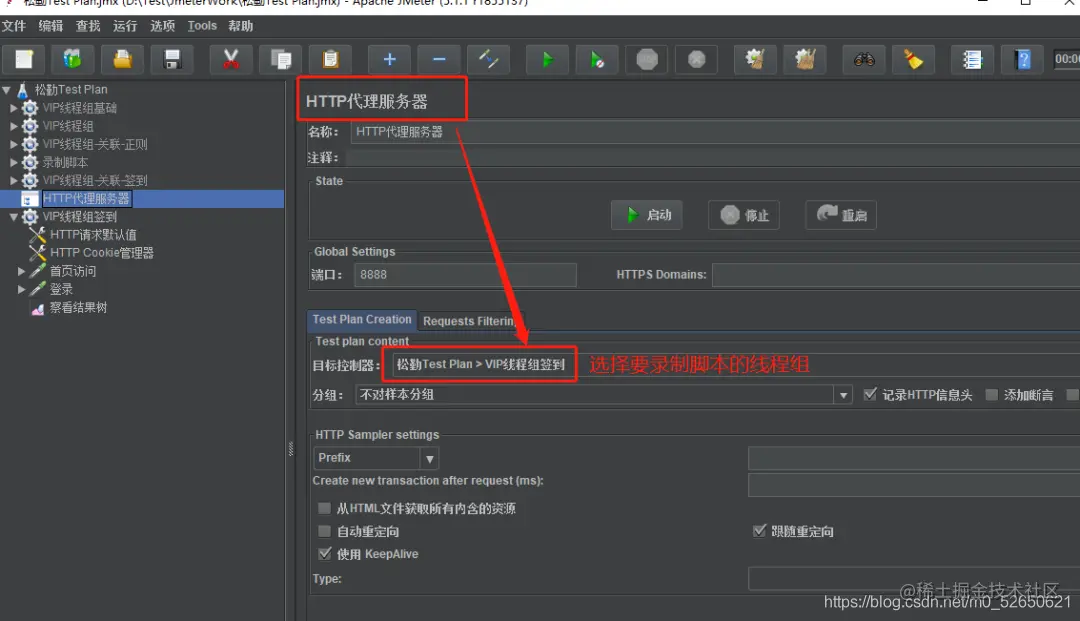Select 察看结果树 listener in tree
This screenshot has width=1080, height=621.
pos(78,308)
